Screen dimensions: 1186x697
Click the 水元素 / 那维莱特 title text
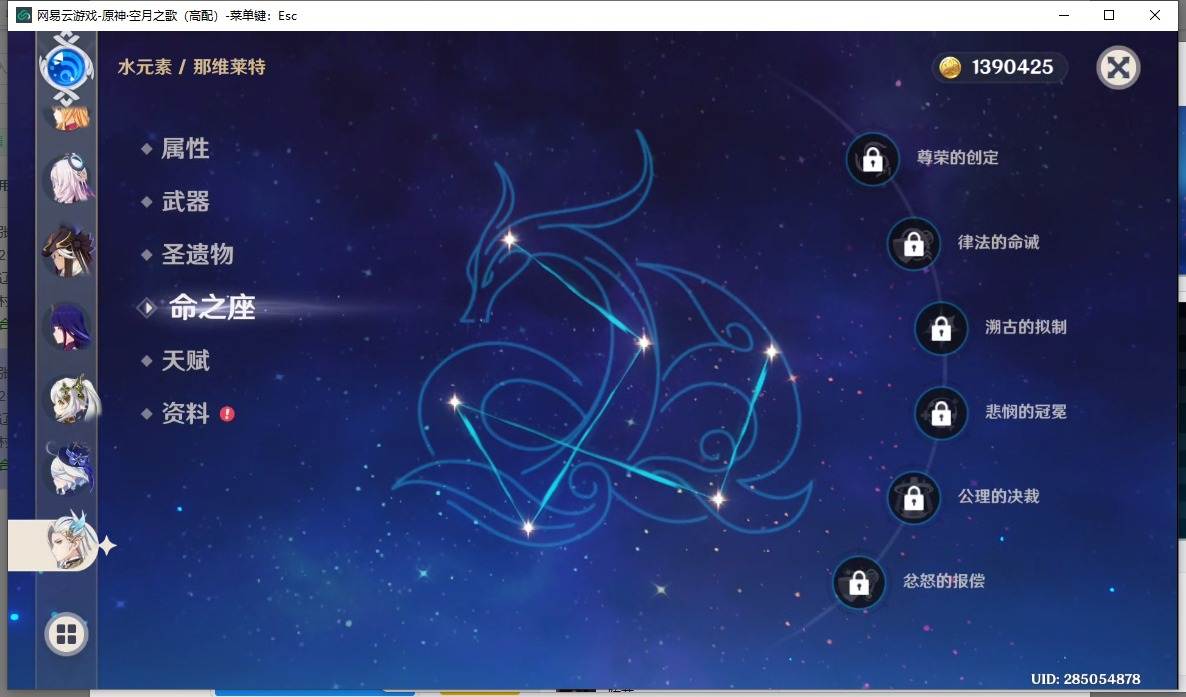[x=192, y=67]
